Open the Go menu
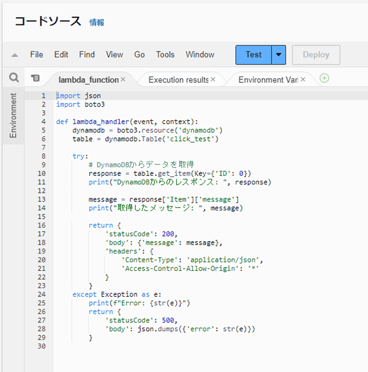This screenshot has height=372, width=368. (x=139, y=55)
